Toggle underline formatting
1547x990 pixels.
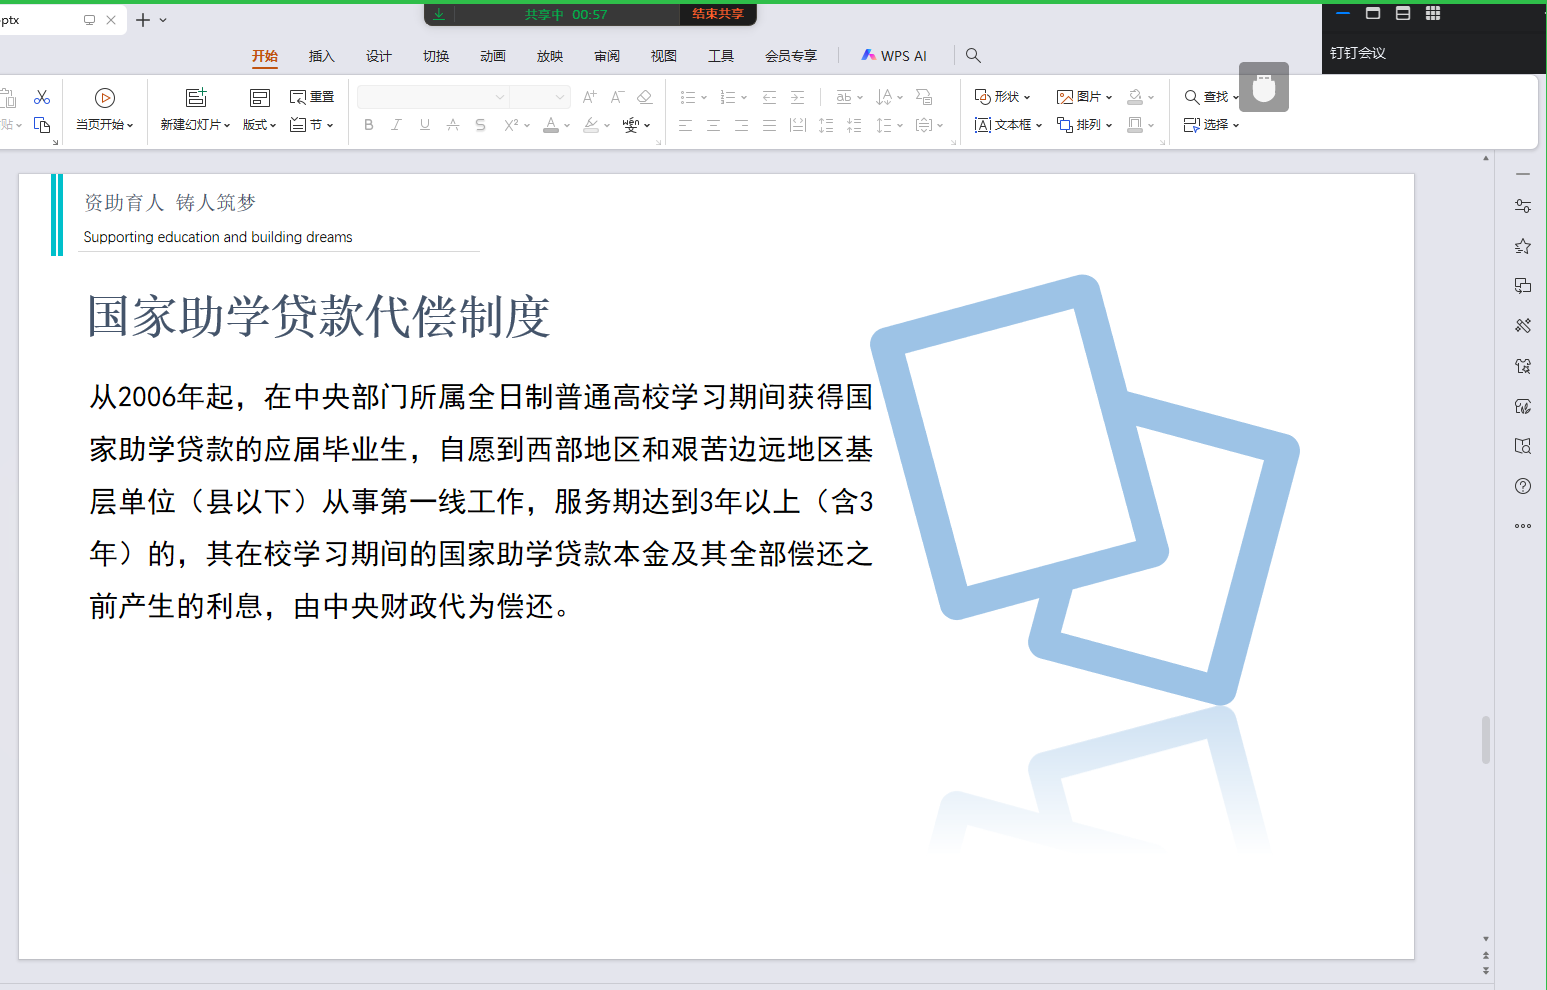(425, 125)
